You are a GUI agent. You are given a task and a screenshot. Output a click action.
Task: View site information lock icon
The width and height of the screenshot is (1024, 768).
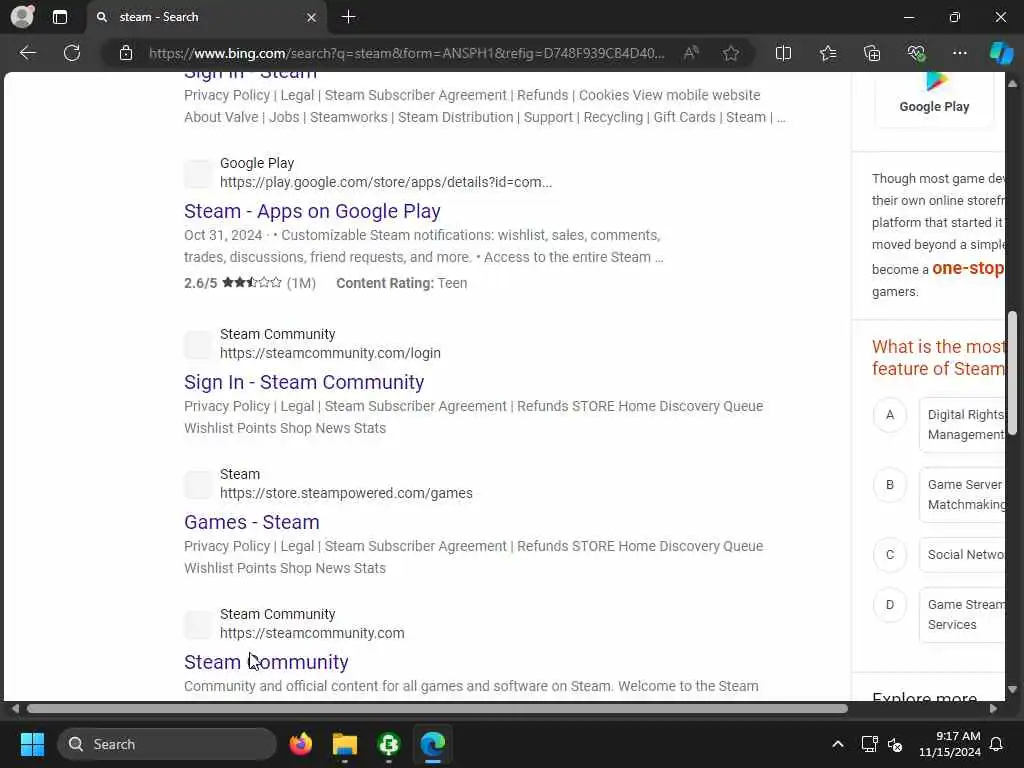(x=126, y=53)
